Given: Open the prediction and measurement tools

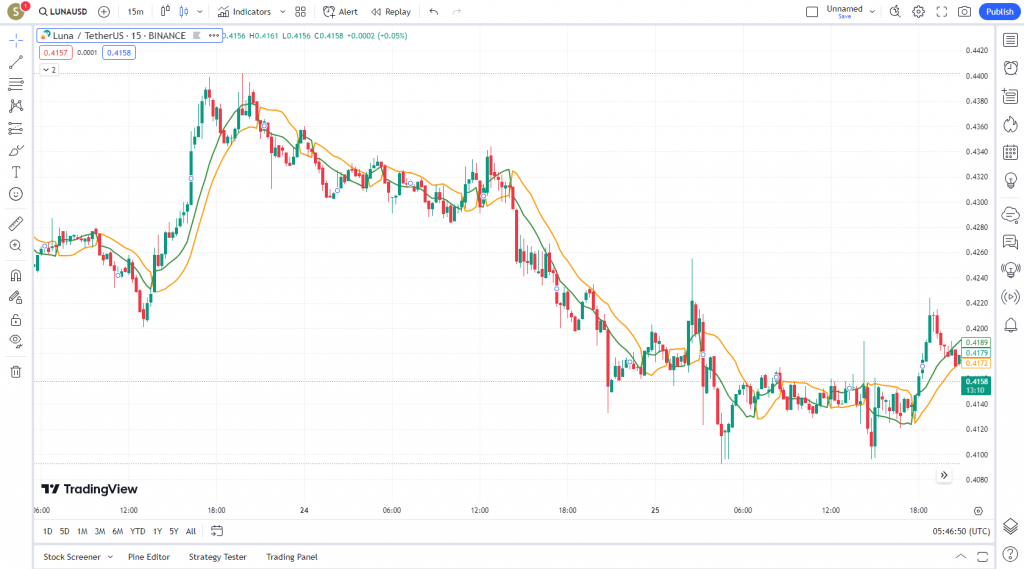Looking at the screenshot, I should click(16, 128).
